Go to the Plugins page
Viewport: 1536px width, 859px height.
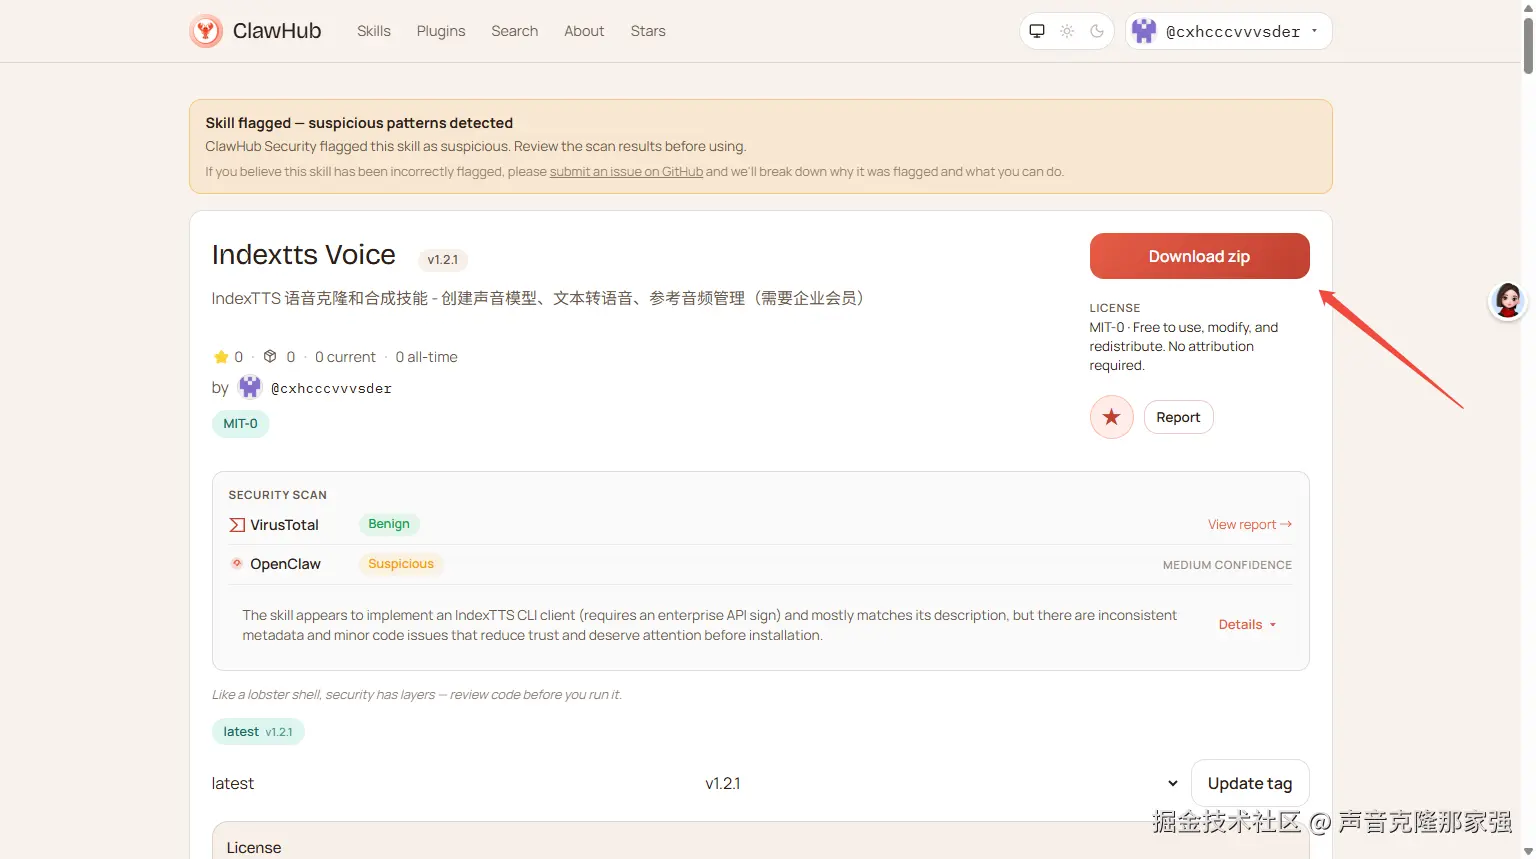click(441, 31)
